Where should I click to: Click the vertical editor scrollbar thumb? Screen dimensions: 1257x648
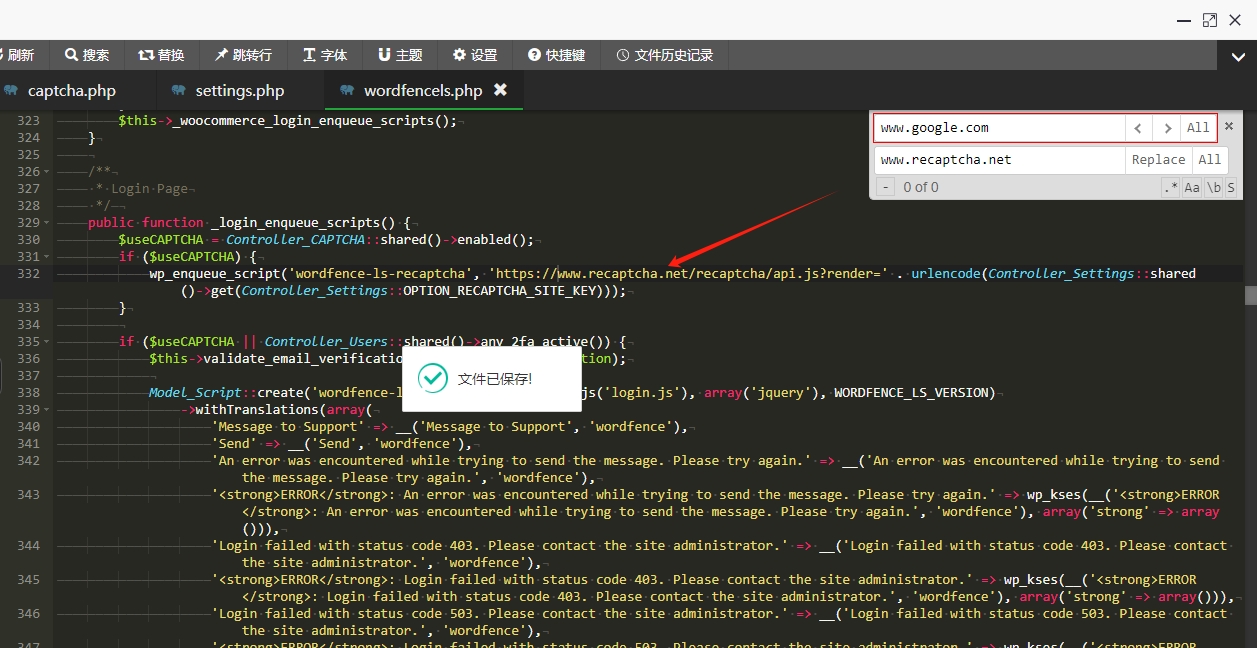(x=1250, y=295)
